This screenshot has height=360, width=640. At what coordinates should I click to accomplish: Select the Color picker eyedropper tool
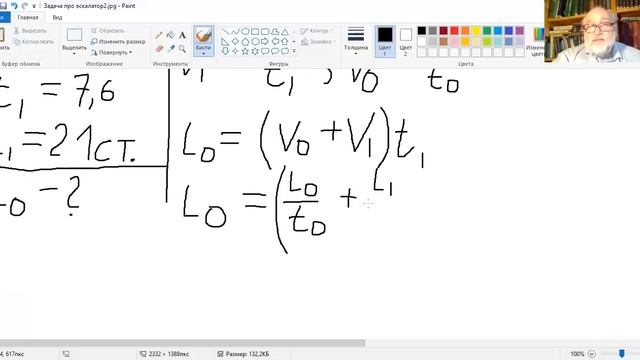click(x=171, y=49)
